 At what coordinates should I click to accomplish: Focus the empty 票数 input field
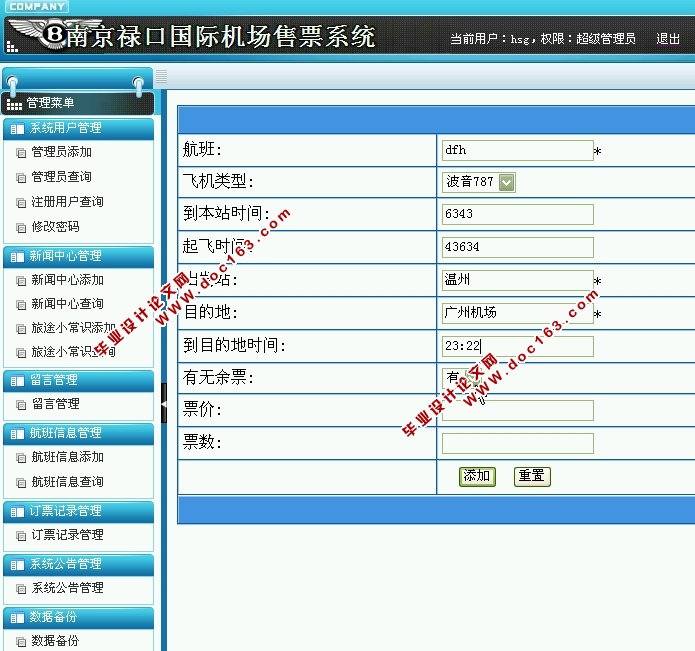point(518,443)
